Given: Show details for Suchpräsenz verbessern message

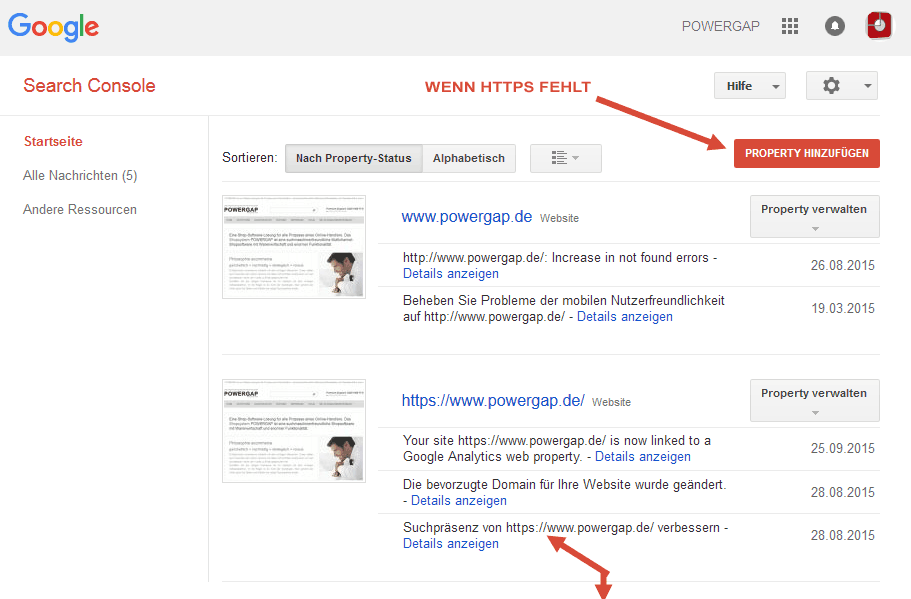Looking at the screenshot, I should pyautogui.click(x=451, y=543).
